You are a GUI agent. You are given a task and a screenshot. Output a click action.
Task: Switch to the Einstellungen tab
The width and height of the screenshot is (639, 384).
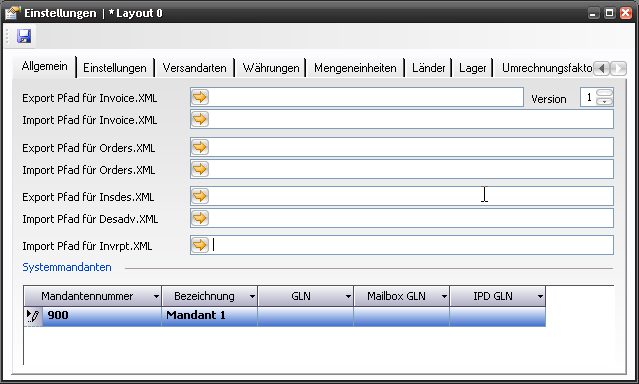115,68
